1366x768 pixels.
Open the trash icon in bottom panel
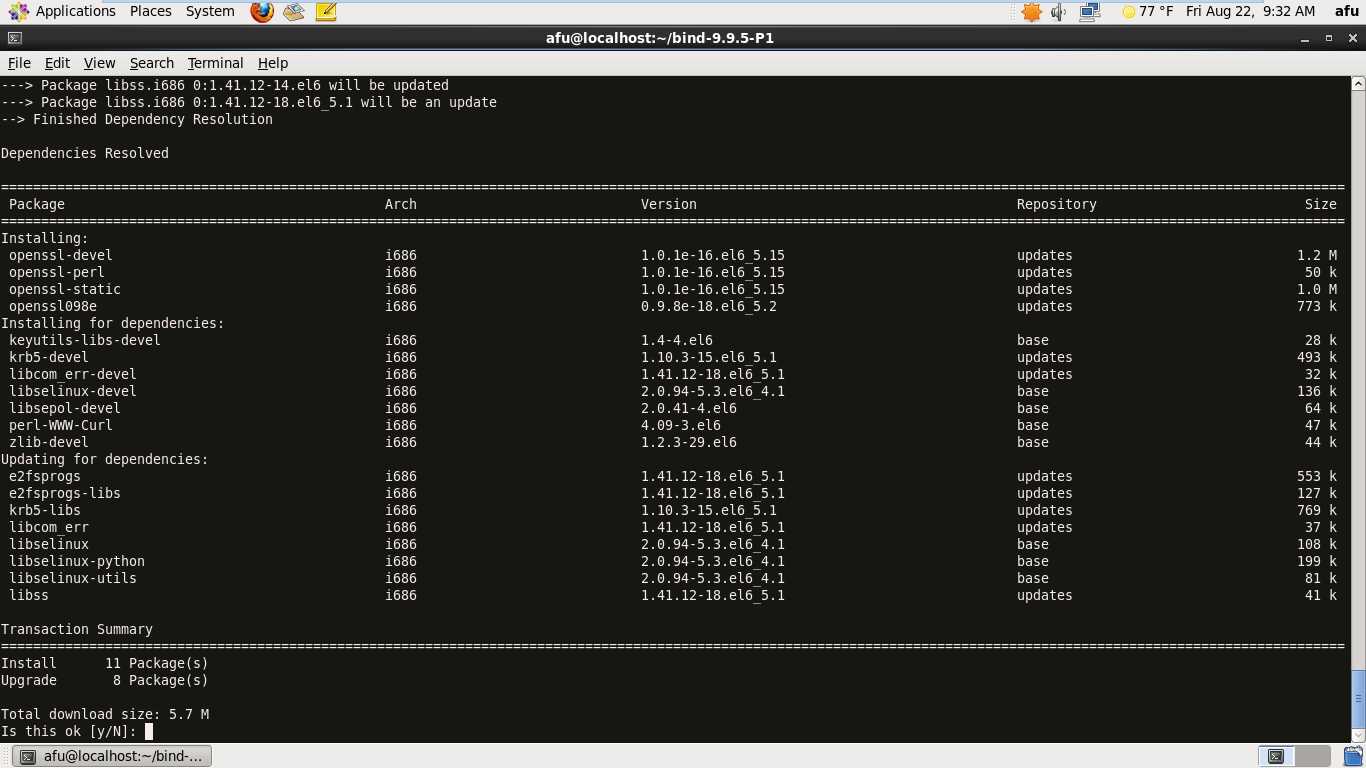[1352, 756]
